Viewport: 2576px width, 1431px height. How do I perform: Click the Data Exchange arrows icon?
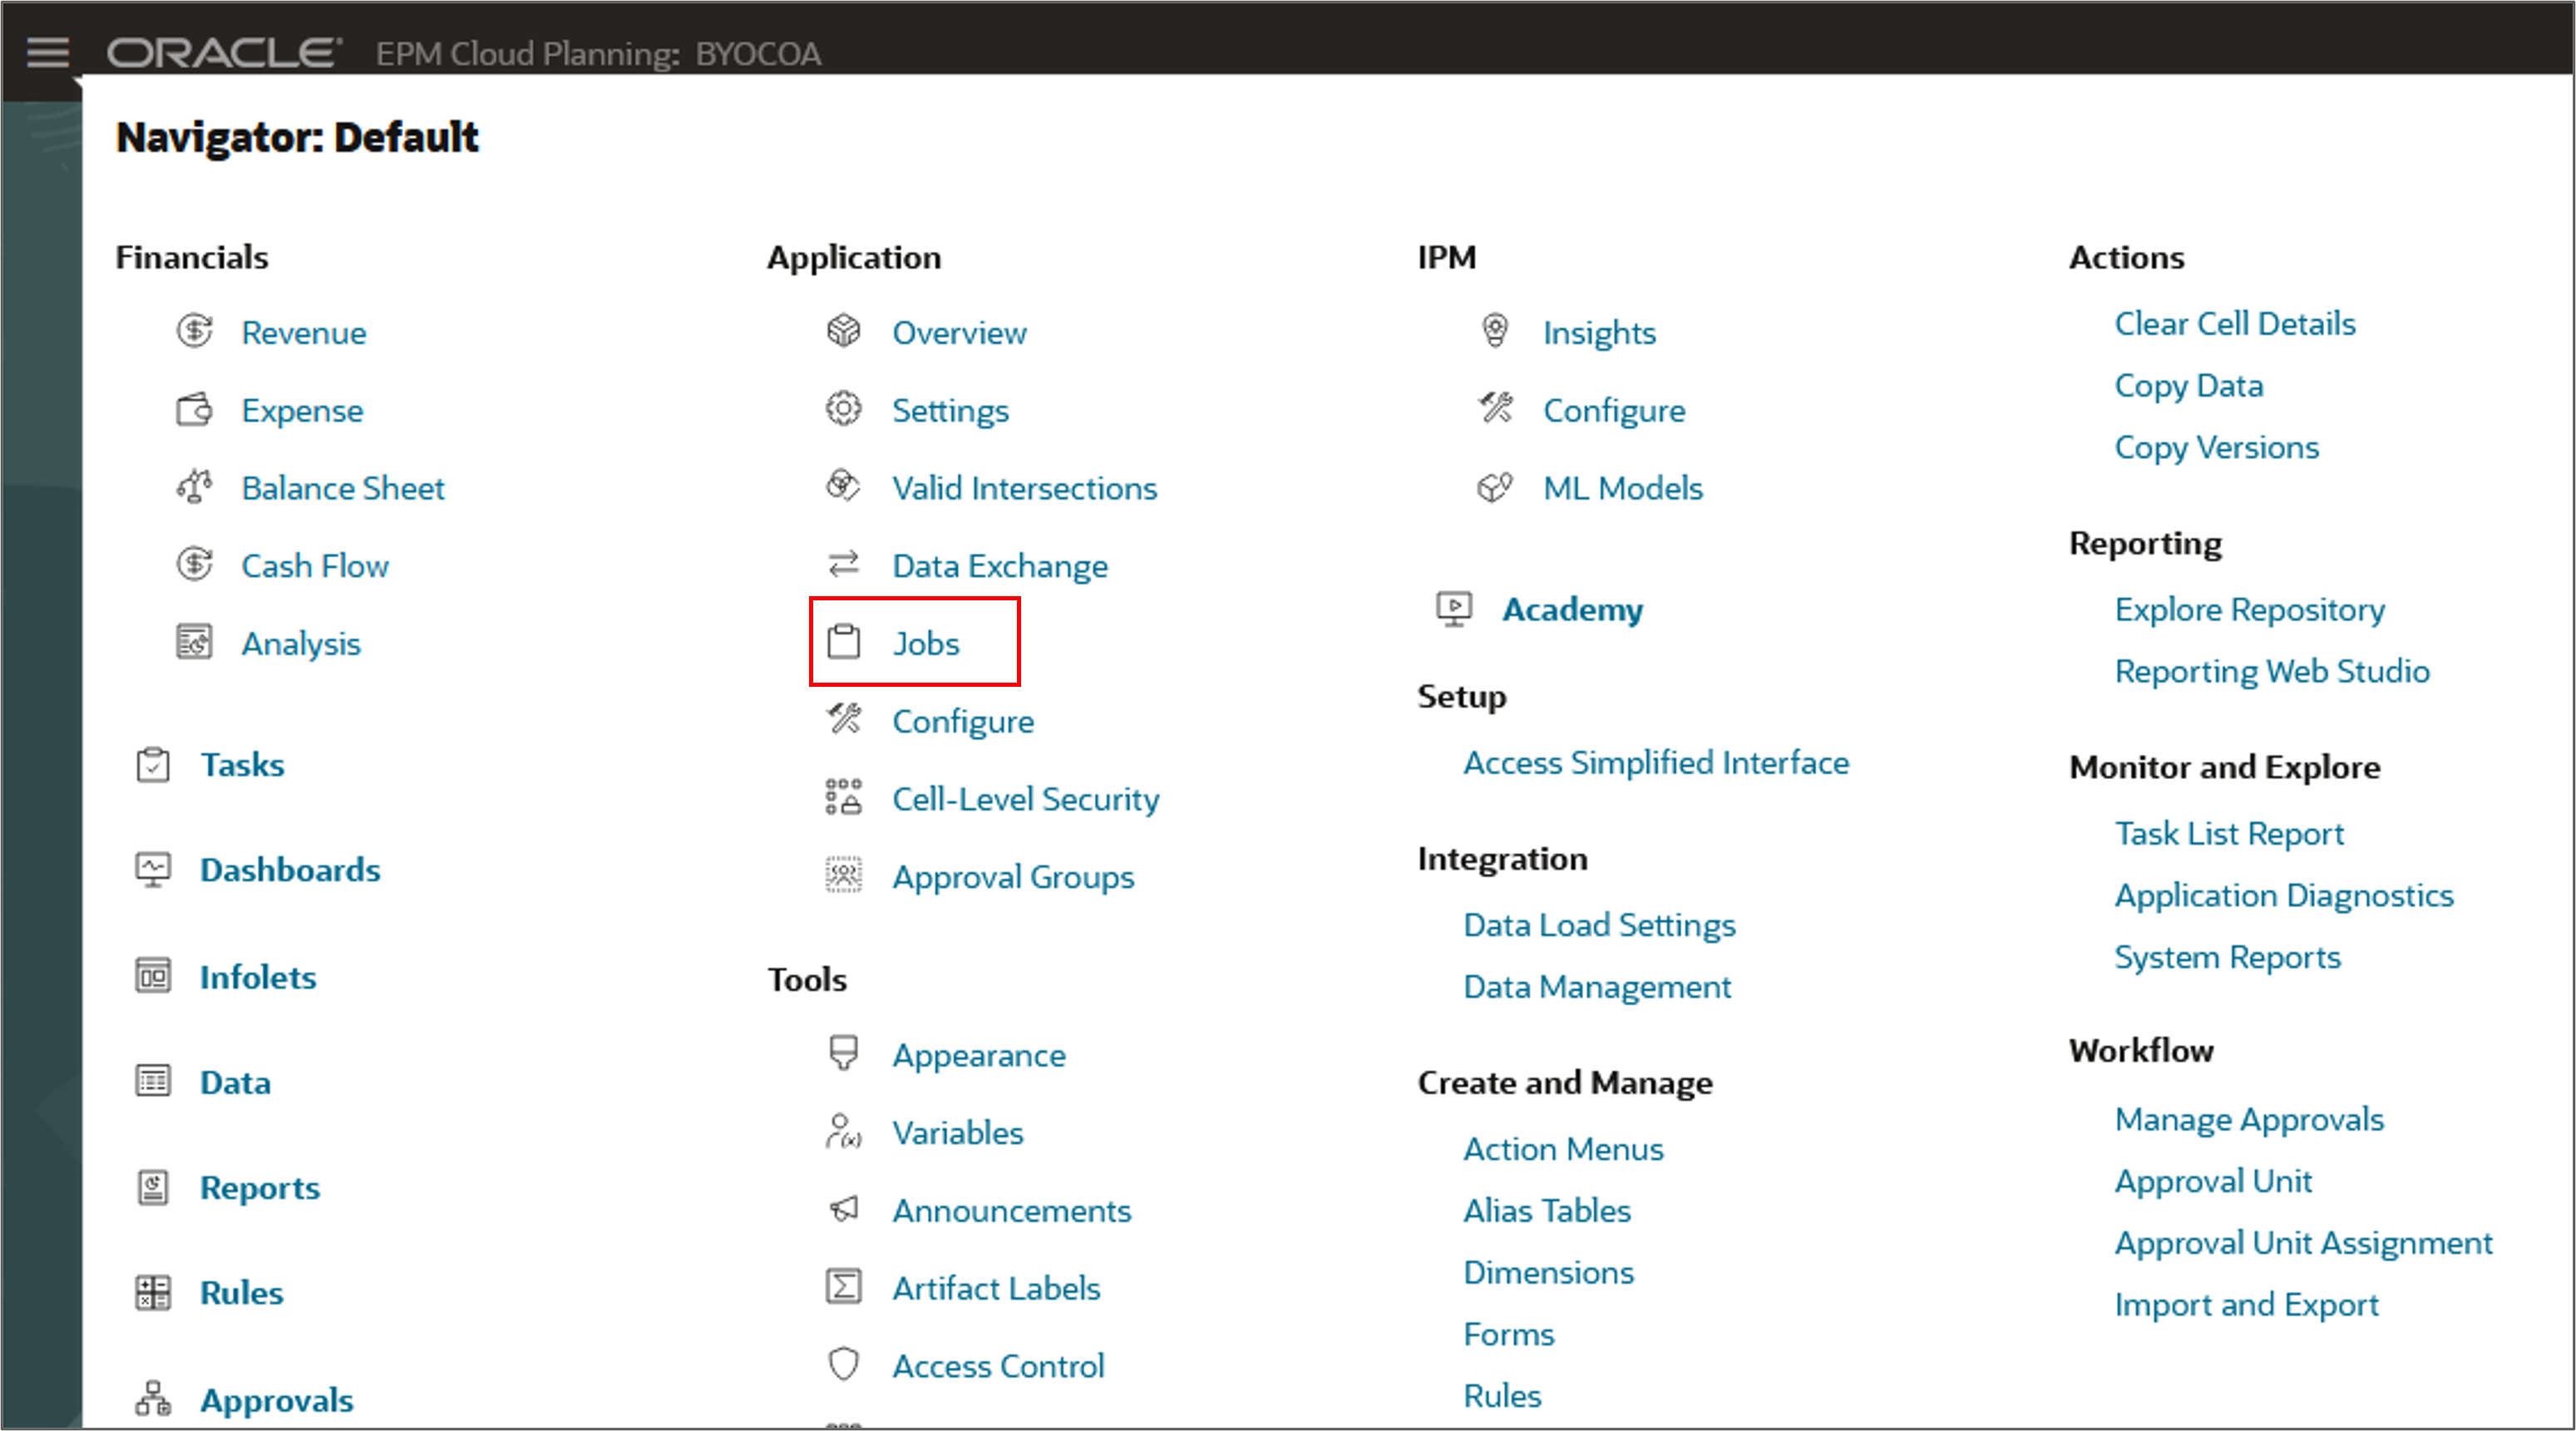pyautogui.click(x=844, y=564)
